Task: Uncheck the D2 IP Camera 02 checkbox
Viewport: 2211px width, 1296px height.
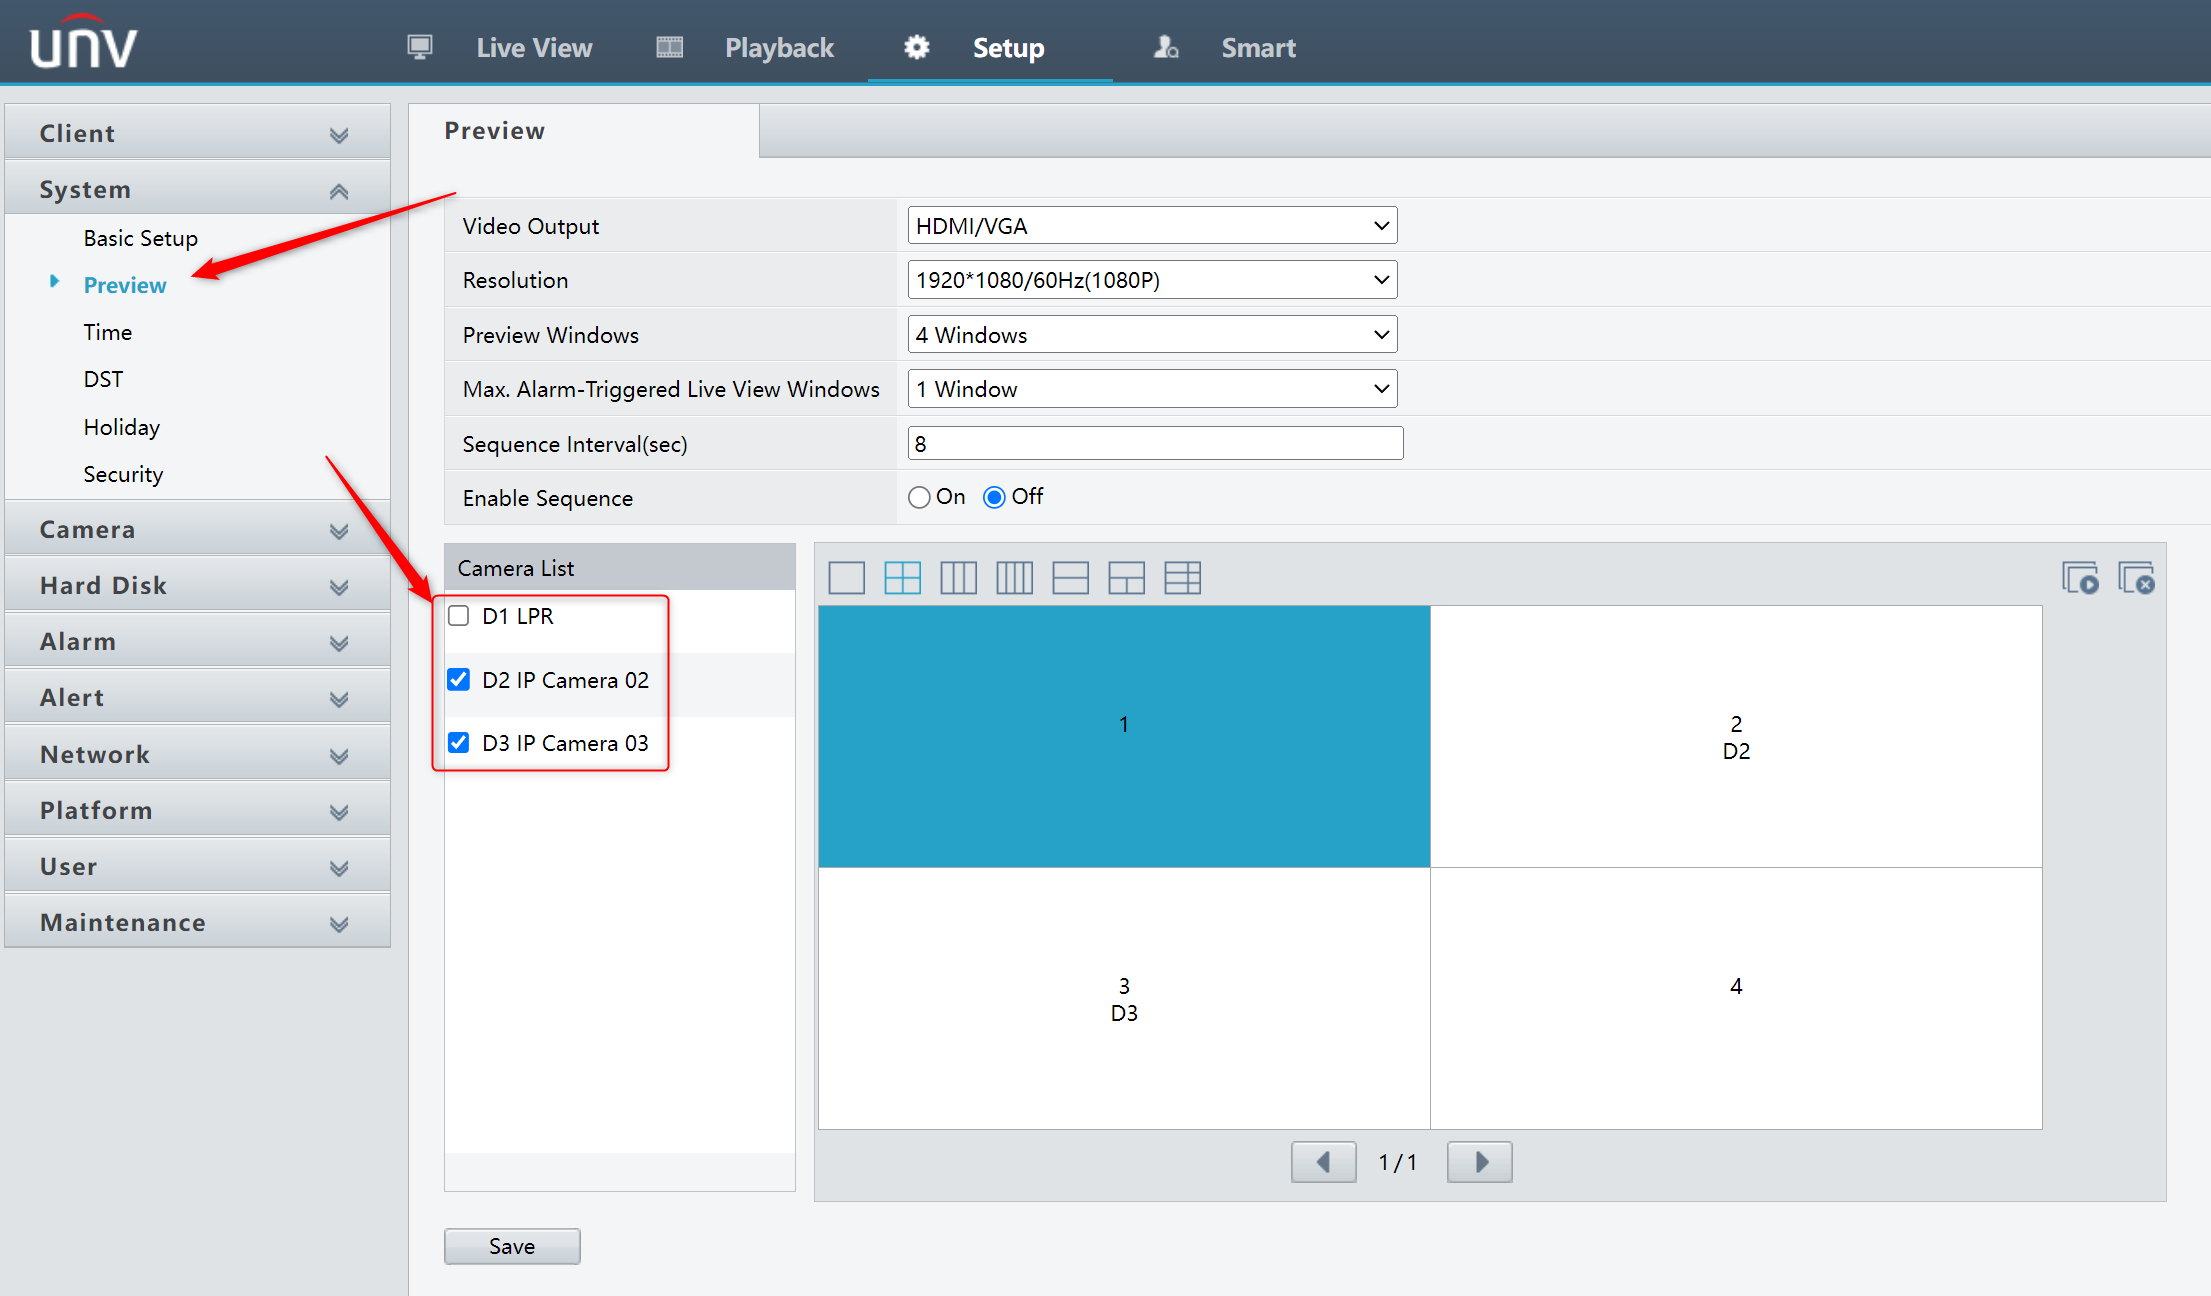Action: (459, 680)
